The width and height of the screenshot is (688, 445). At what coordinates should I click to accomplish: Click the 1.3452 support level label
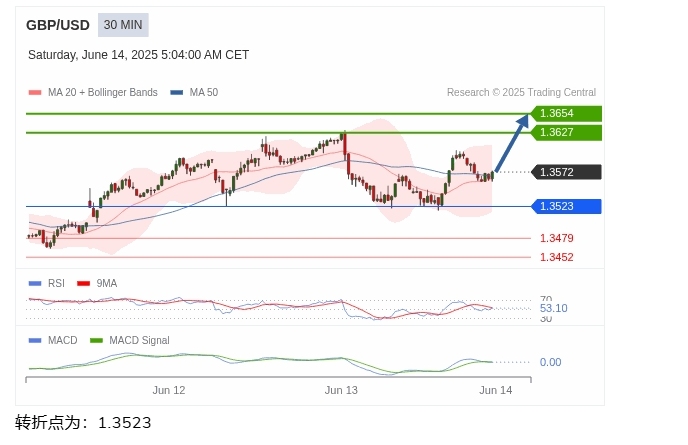pos(556,257)
